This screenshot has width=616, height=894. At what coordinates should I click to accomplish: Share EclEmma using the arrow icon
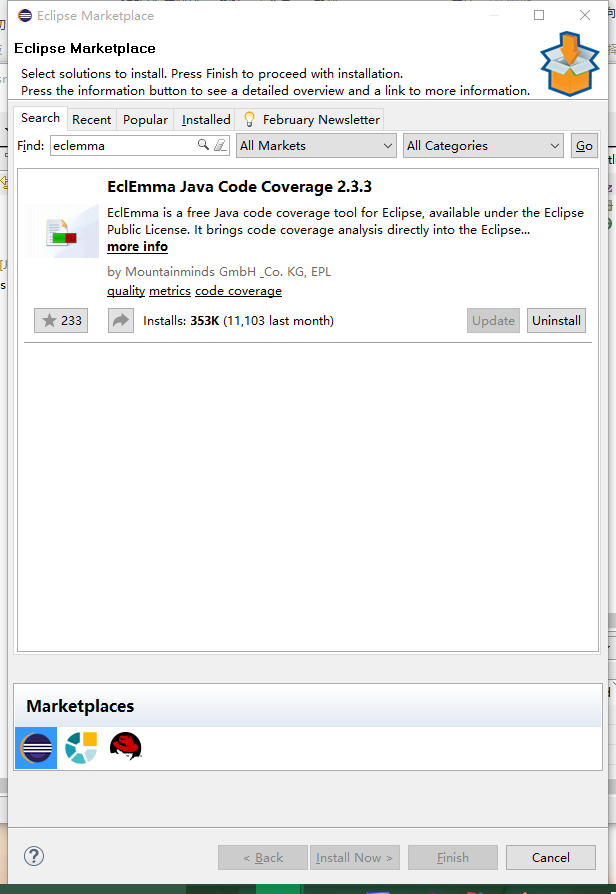click(121, 320)
